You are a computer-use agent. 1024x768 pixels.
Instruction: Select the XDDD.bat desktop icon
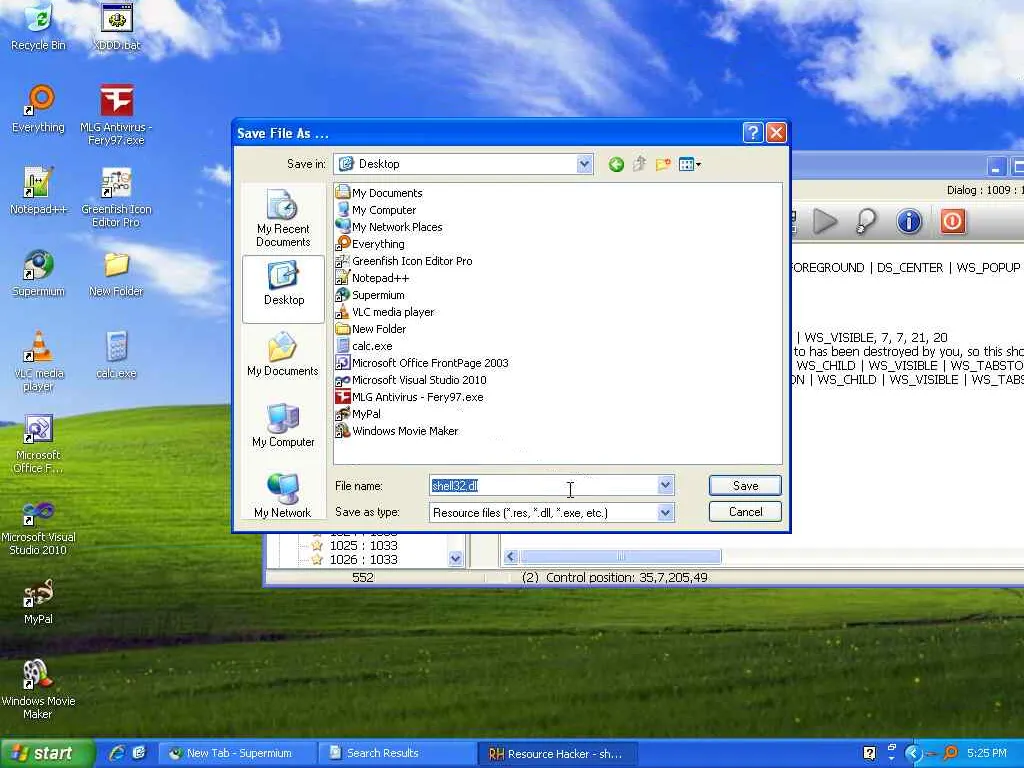pos(116,26)
